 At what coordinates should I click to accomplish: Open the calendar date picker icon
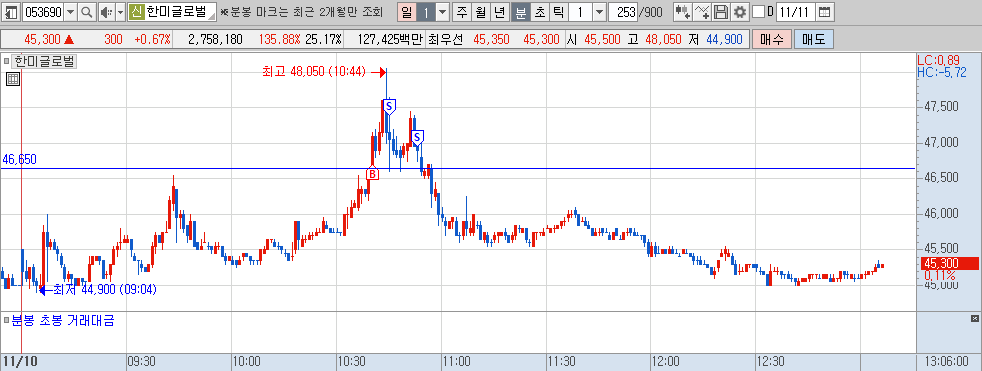(825, 12)
